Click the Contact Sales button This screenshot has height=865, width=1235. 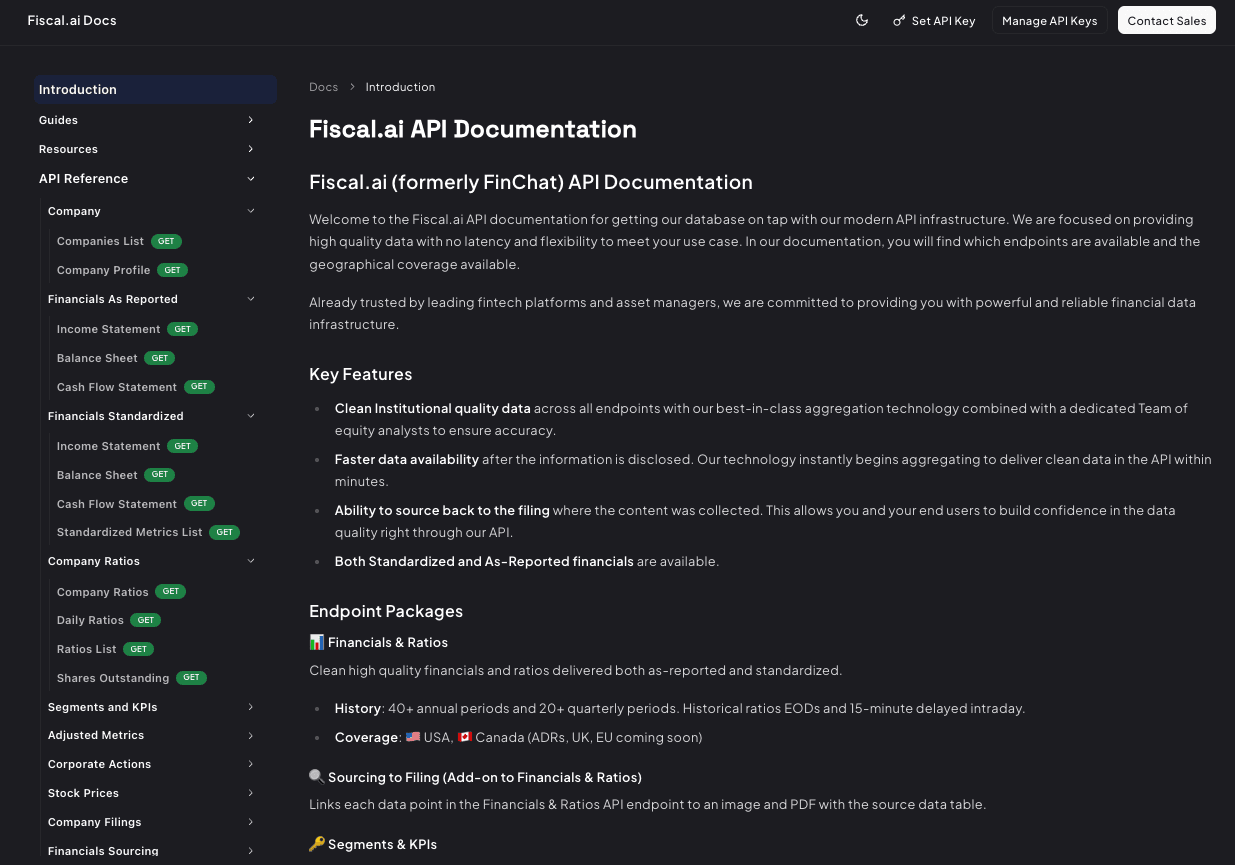pos(1166,20)
